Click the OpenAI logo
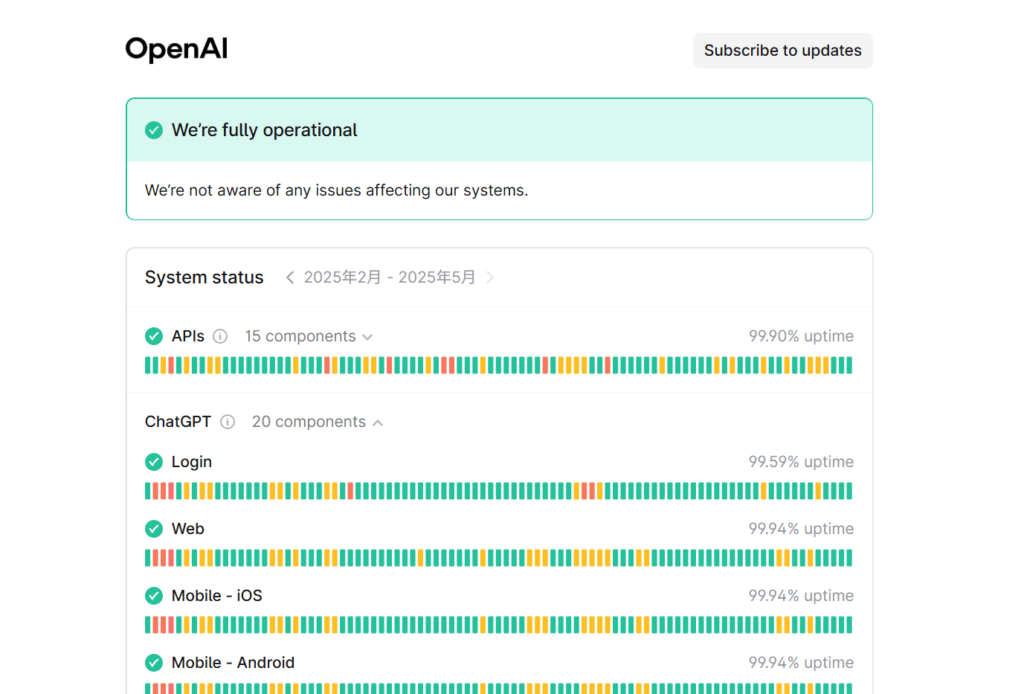Image resolution: width=1024 pixels, height=694 pixels. coord(176,50)
